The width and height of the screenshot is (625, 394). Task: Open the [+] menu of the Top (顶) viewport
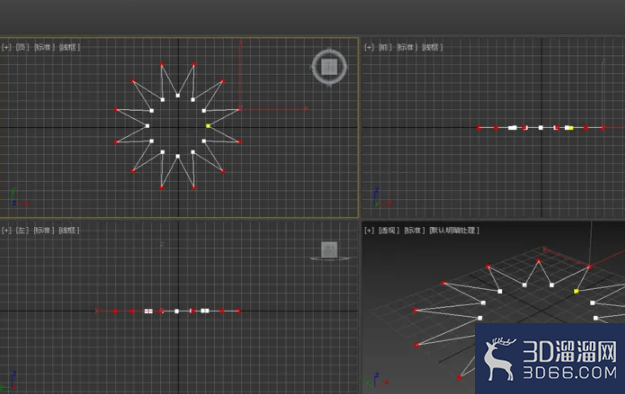pyautogui.click(x=6, y=47)
